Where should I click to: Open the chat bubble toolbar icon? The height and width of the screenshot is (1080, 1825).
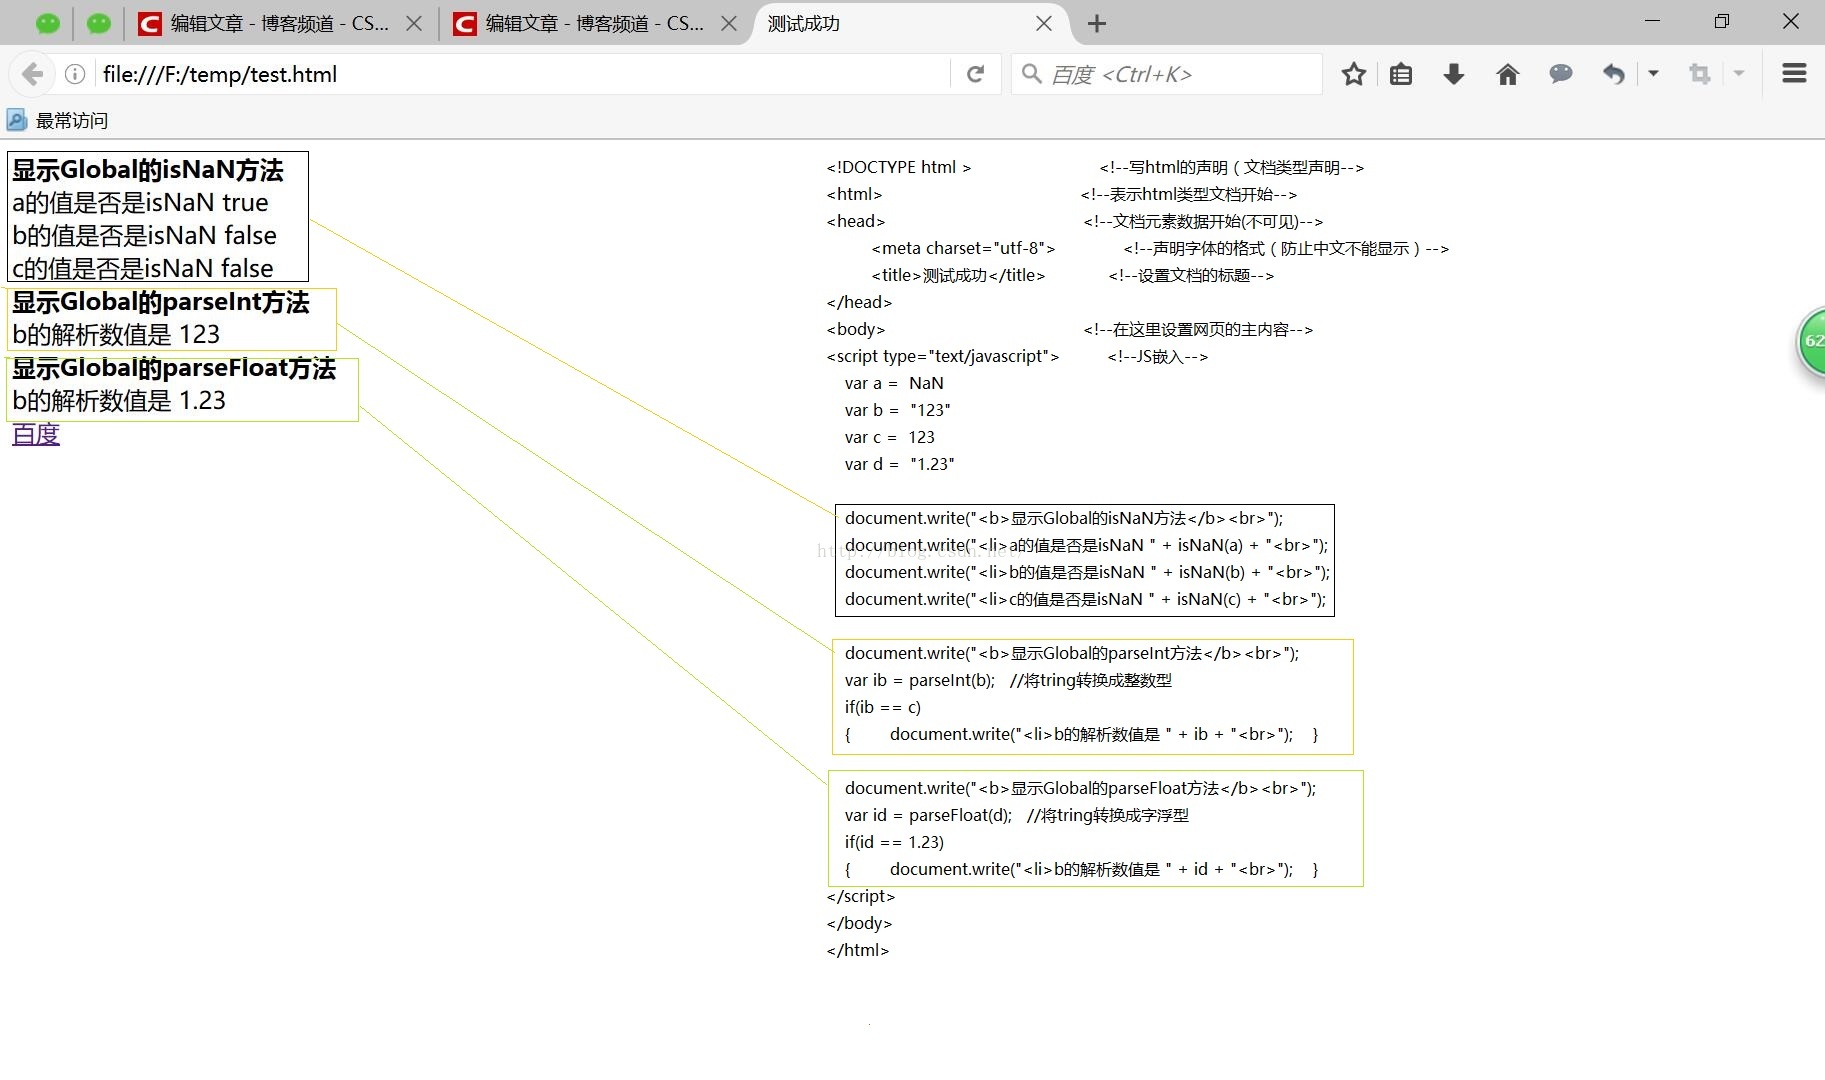click(x=1560, y=74)
